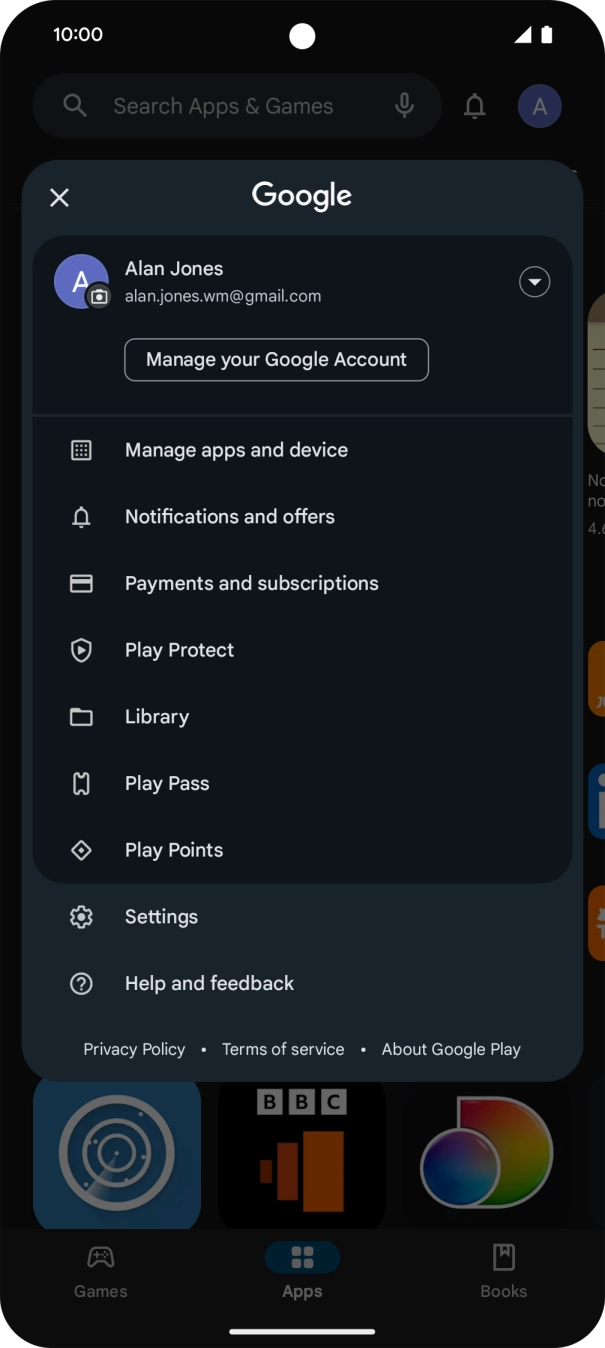This screenshot has width=605, height=1348.
Task: Tap the voice search microphone icon
Action: pyautogui.click(x=404, y=106)
